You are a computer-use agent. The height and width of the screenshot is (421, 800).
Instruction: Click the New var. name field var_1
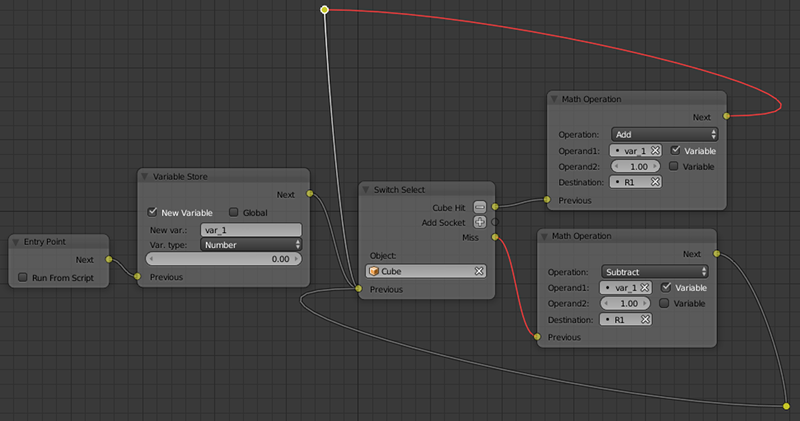coord(250,229)
